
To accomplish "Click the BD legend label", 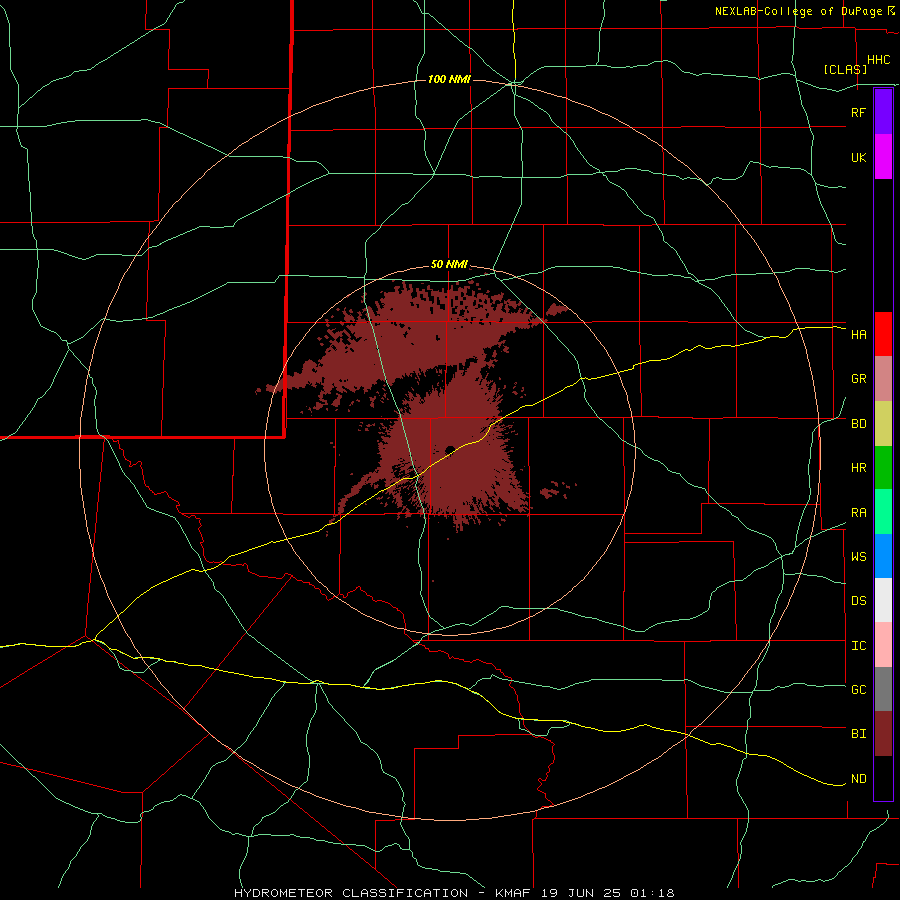I will click(858, 424).
